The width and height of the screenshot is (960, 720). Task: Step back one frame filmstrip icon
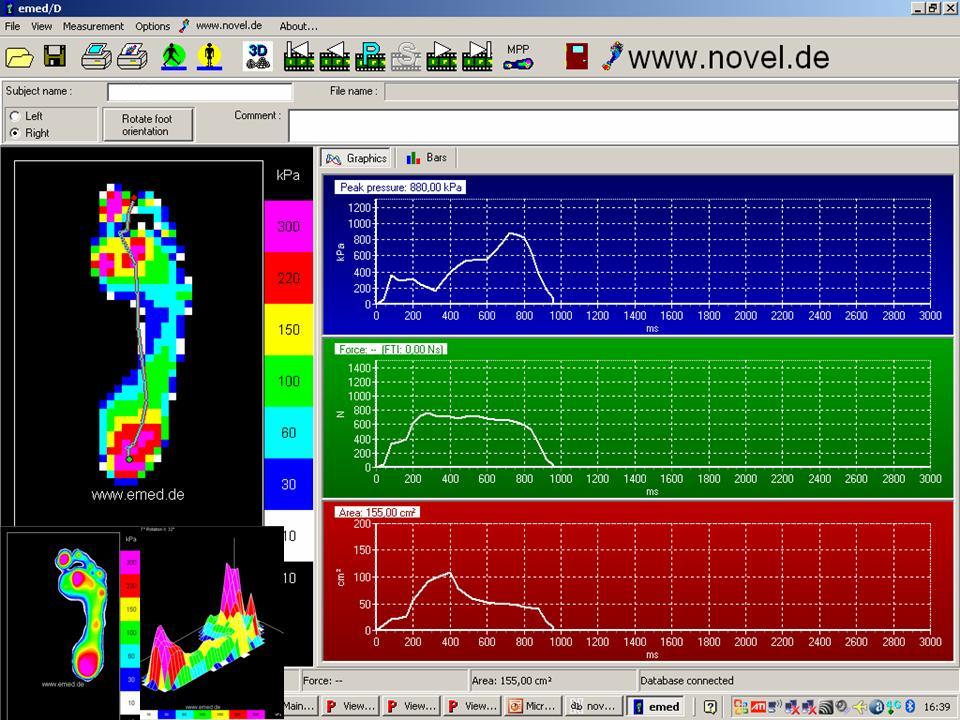(335, 56)
